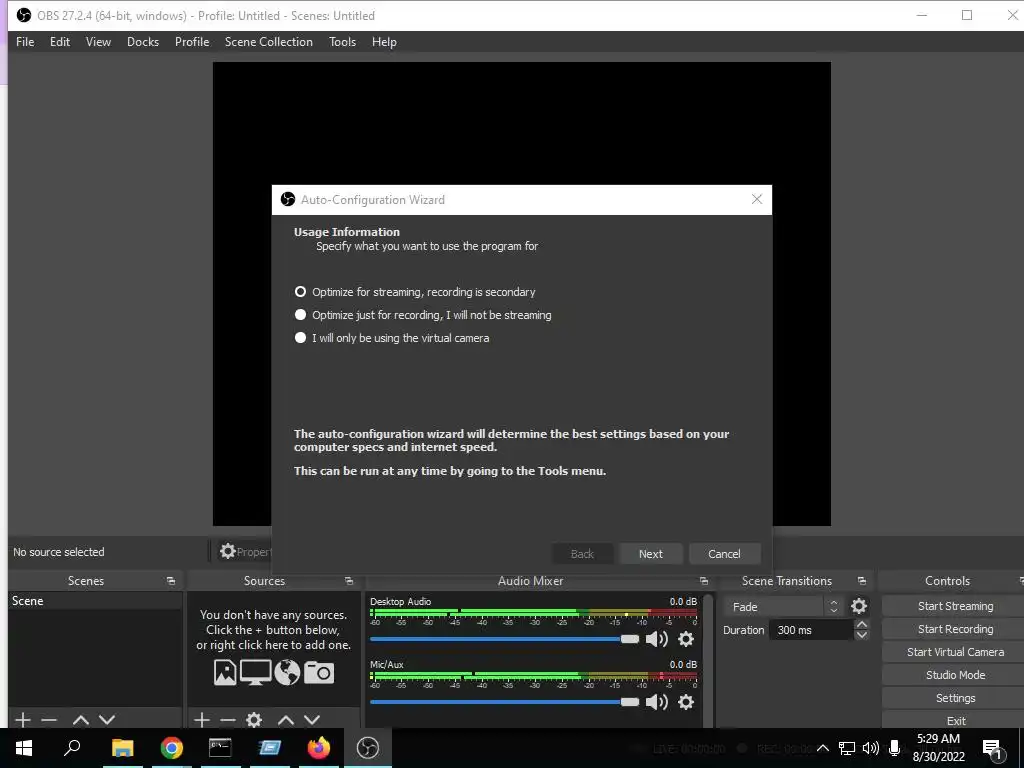Viewport: 1024px width, 768px height.
Task: Close the Auto-Configuration Wizard dialog
Action: click(757, 199)
